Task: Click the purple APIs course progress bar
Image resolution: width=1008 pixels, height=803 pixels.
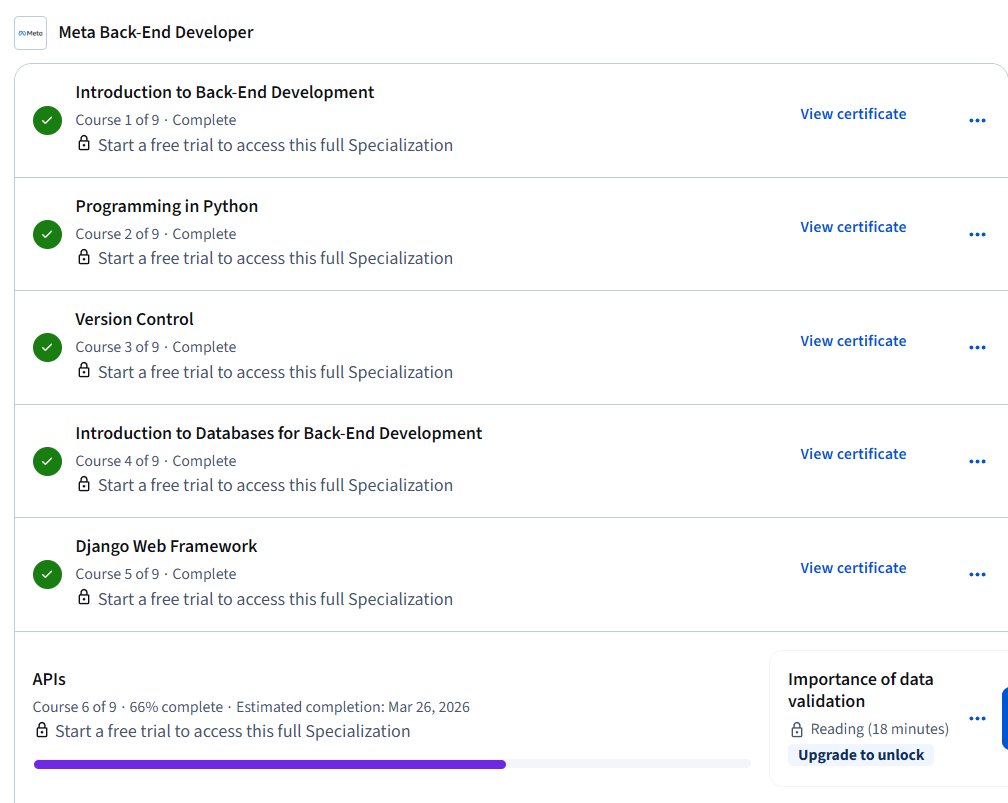Action: (x=269, y=764)
